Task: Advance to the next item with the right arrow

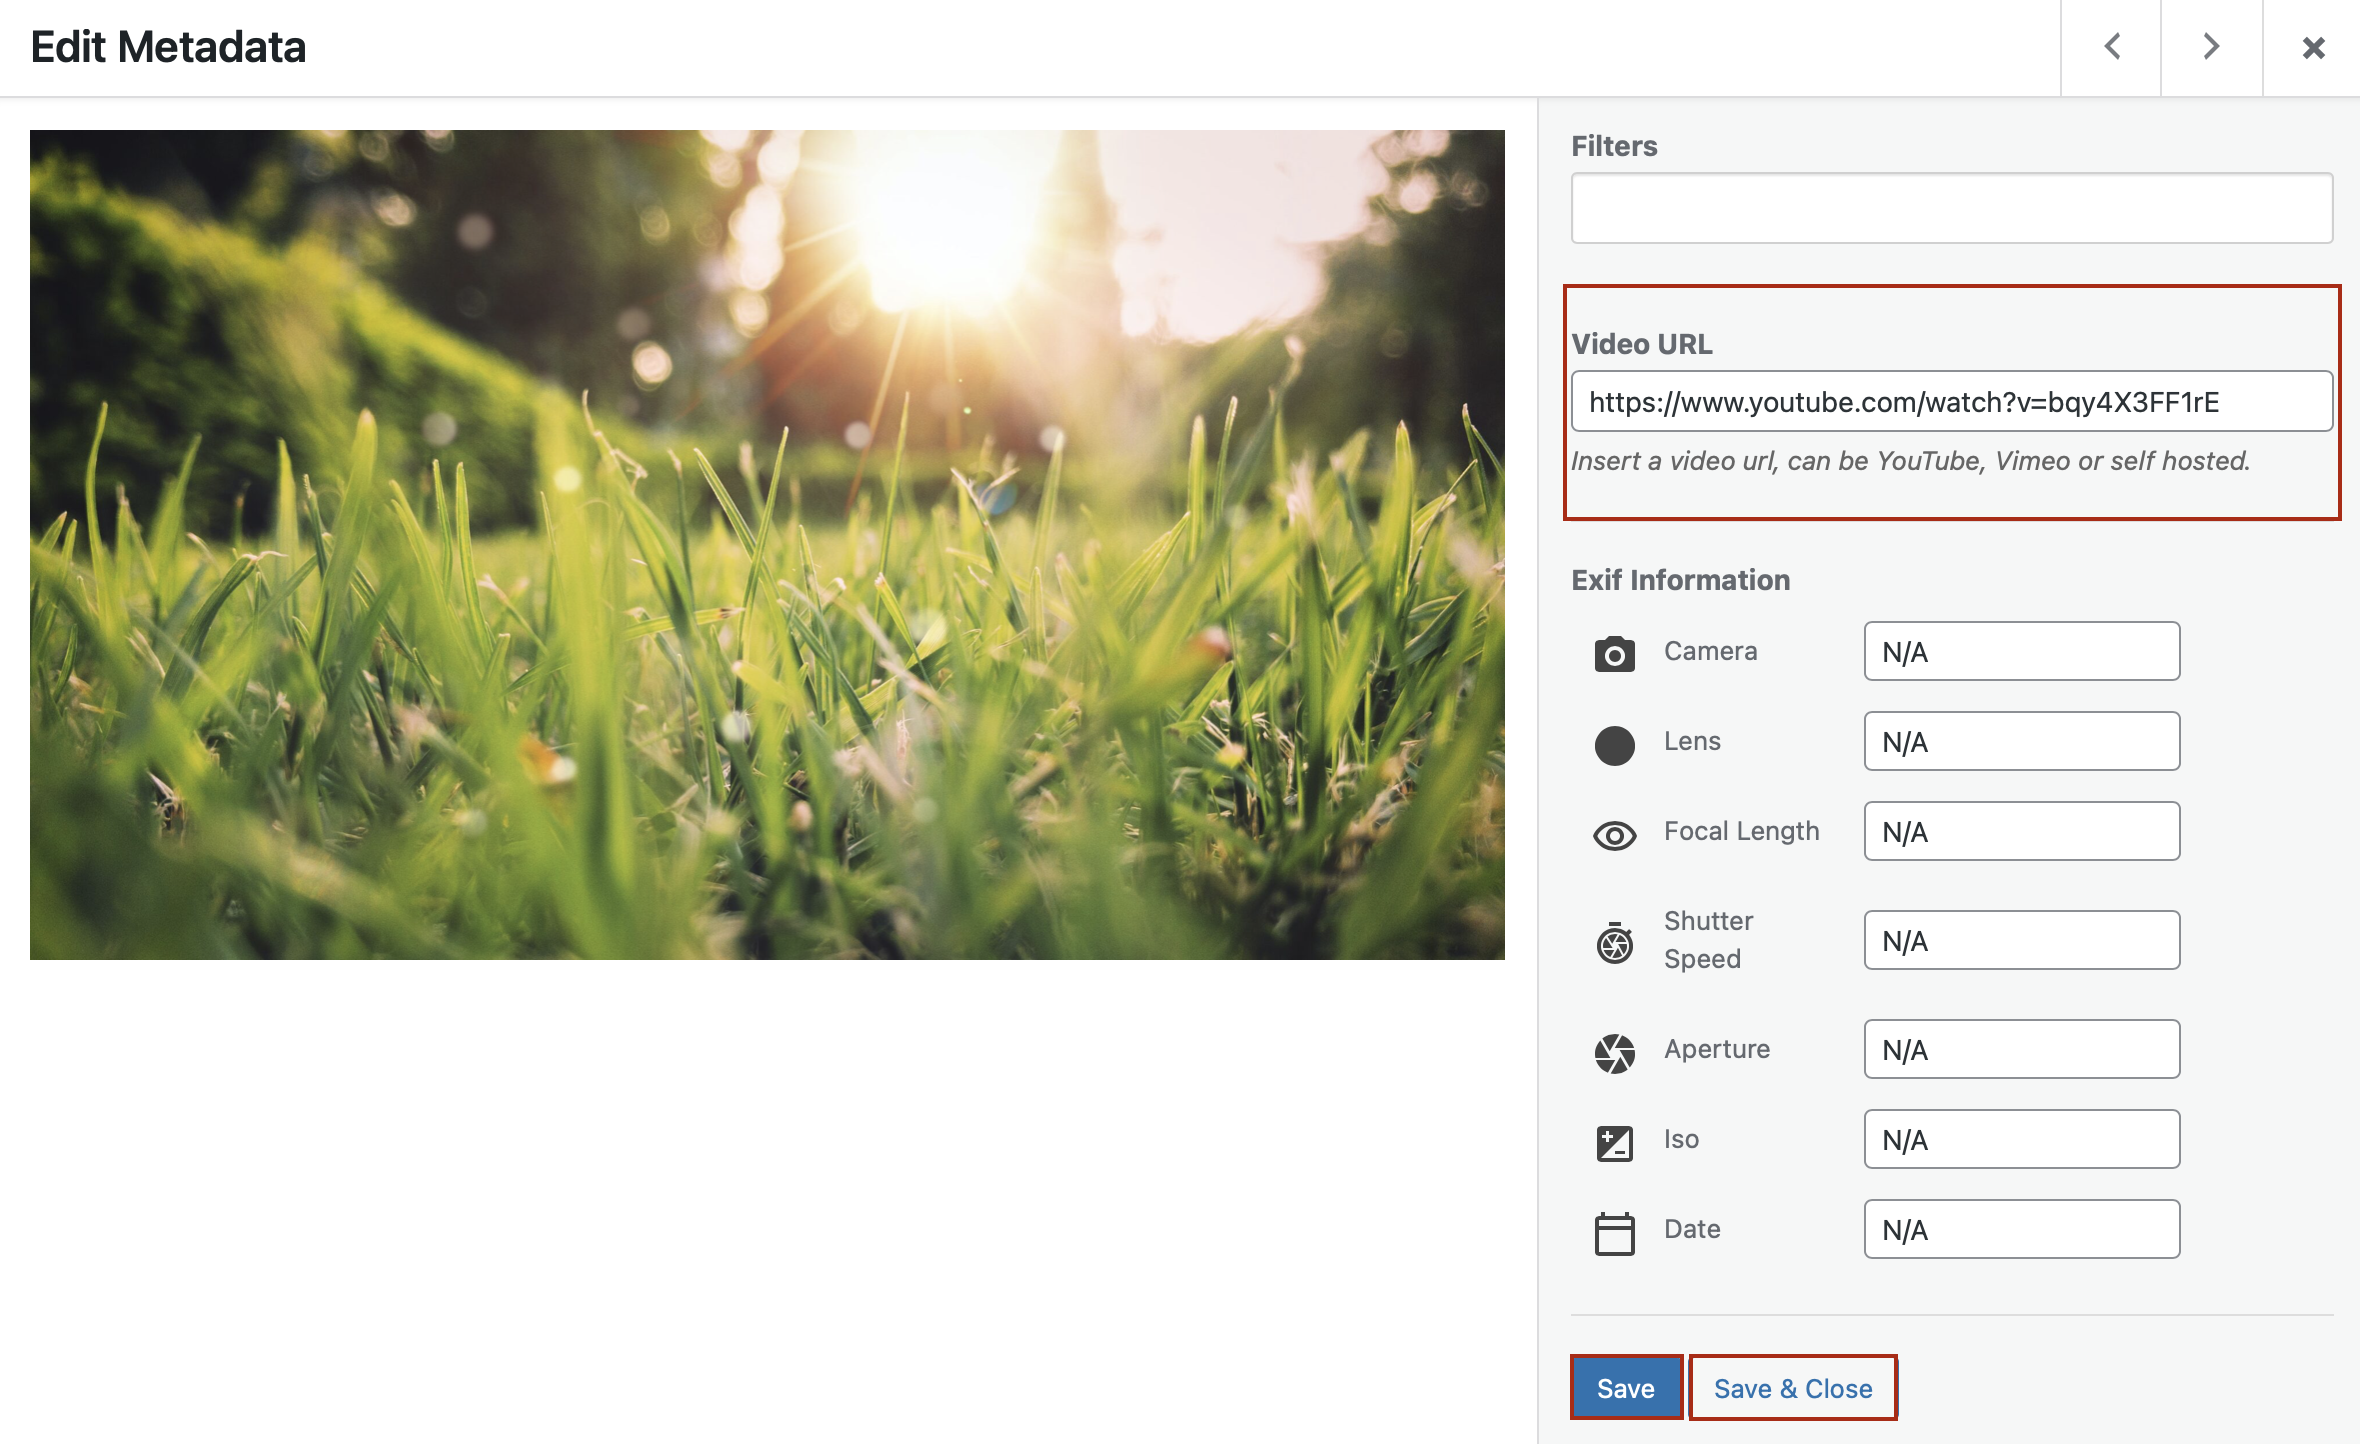Action: coord(2211,47)
